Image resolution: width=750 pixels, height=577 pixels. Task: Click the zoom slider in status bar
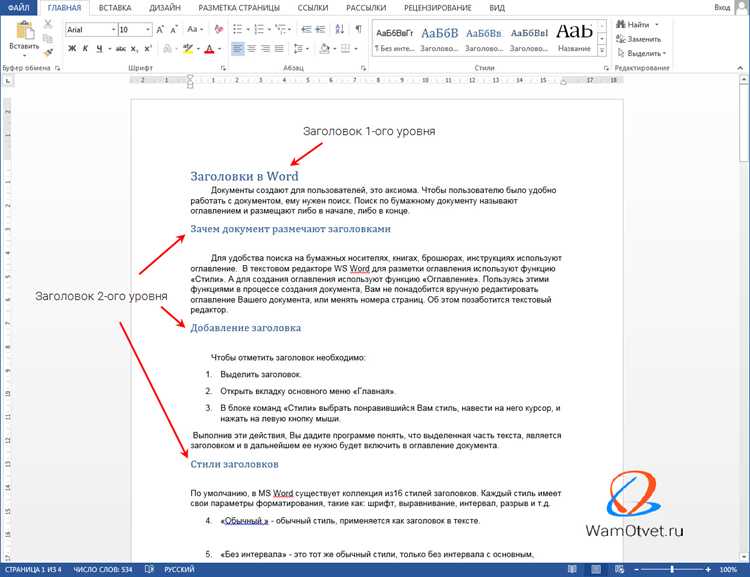coord(672,569)
